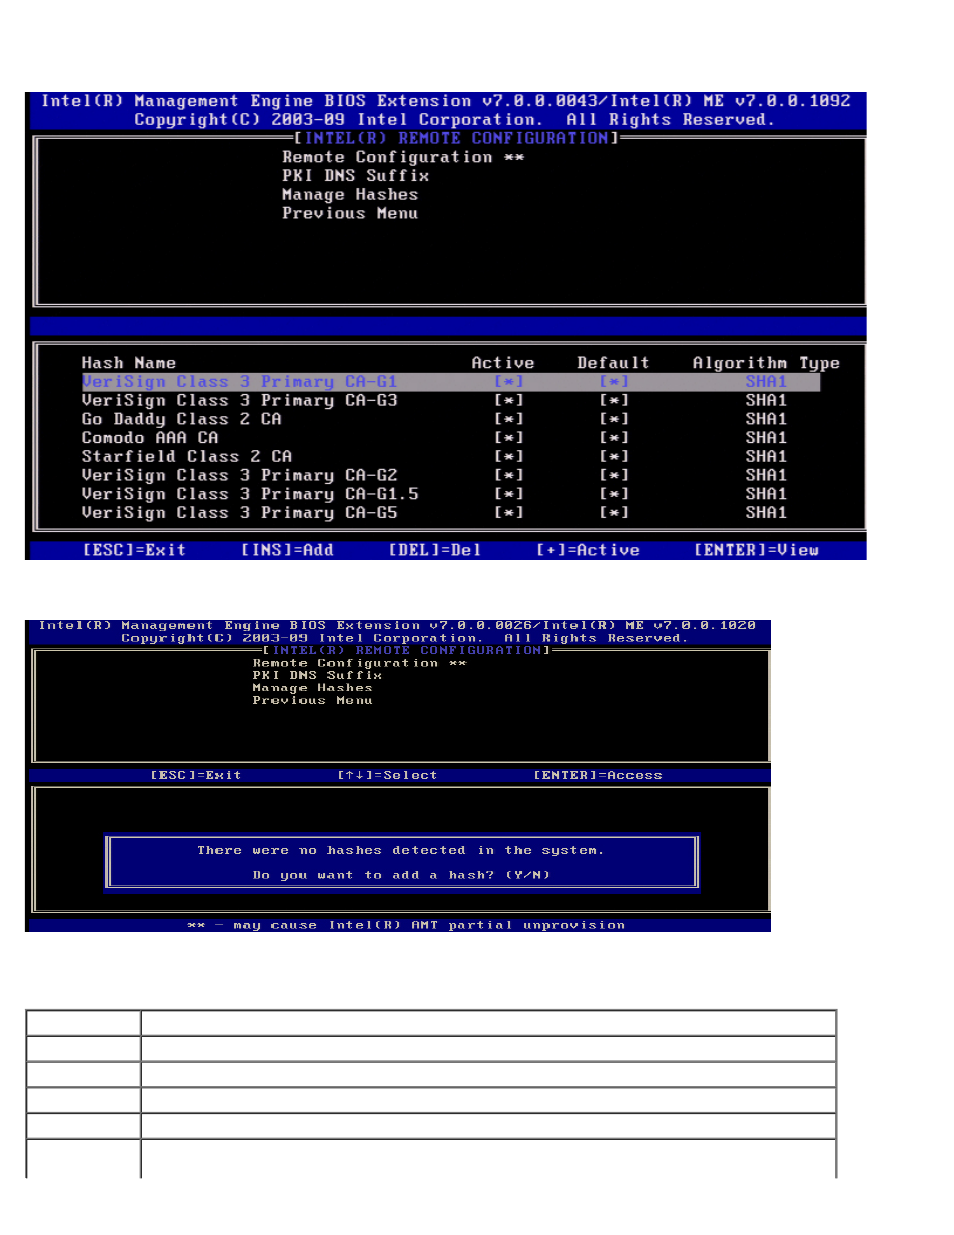Screen dimensions: 954x1235
Task: Click [ESC]=Exit in the no-hashes-detected screen
Action: pos(196,776)
